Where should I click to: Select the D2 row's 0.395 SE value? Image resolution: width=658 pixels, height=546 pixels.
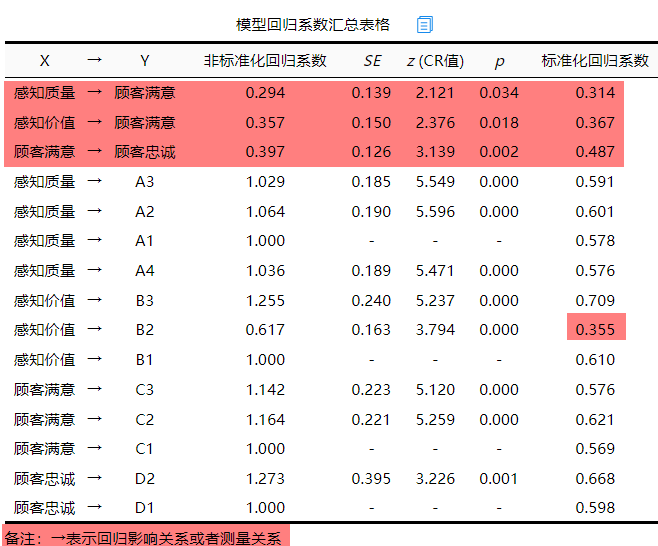click(x=372, y=478)
